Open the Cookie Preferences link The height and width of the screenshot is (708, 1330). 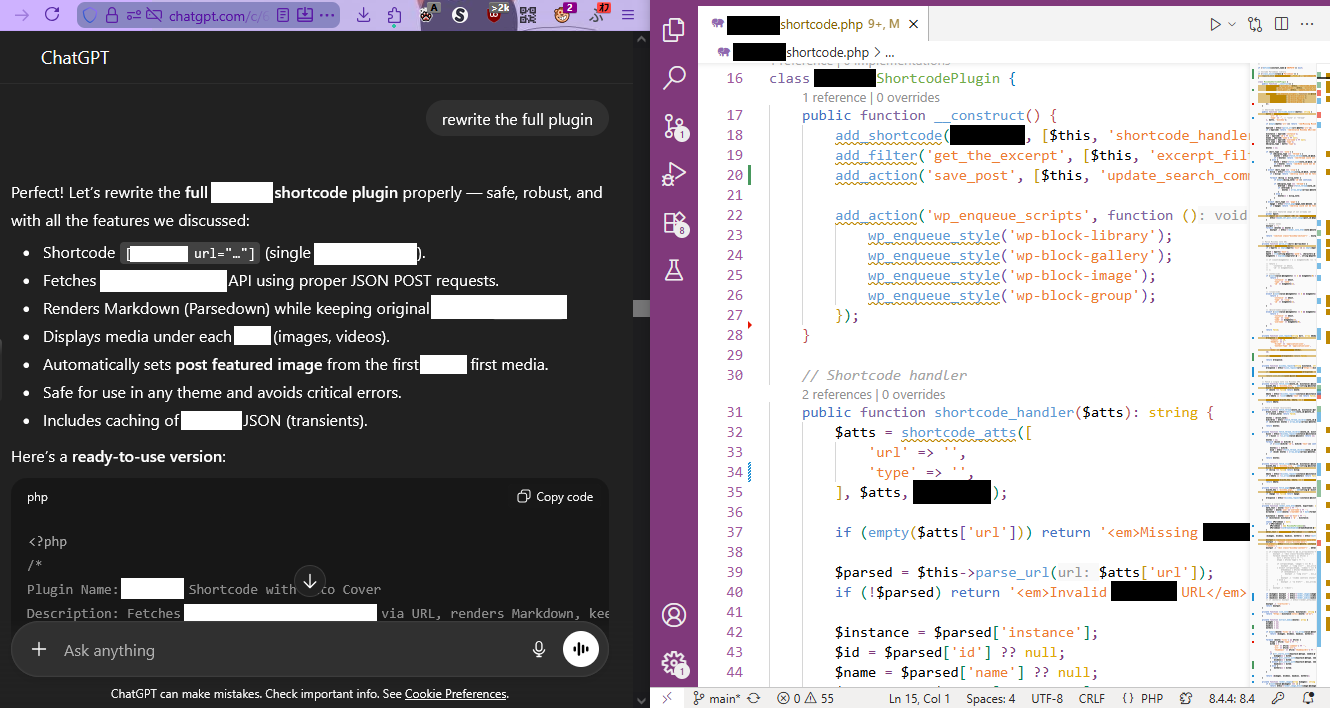coord(455,693)
